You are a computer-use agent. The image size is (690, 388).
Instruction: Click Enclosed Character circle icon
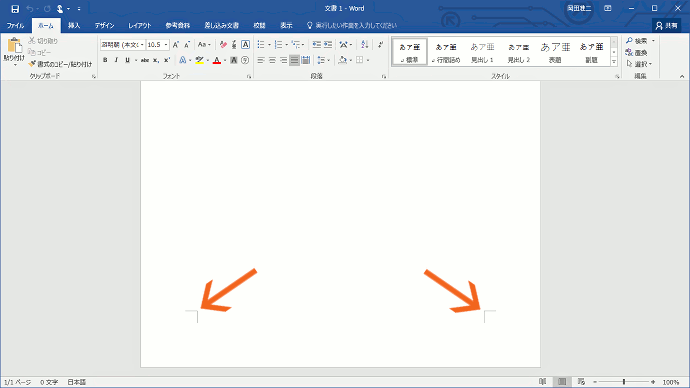tap(245, 60)
